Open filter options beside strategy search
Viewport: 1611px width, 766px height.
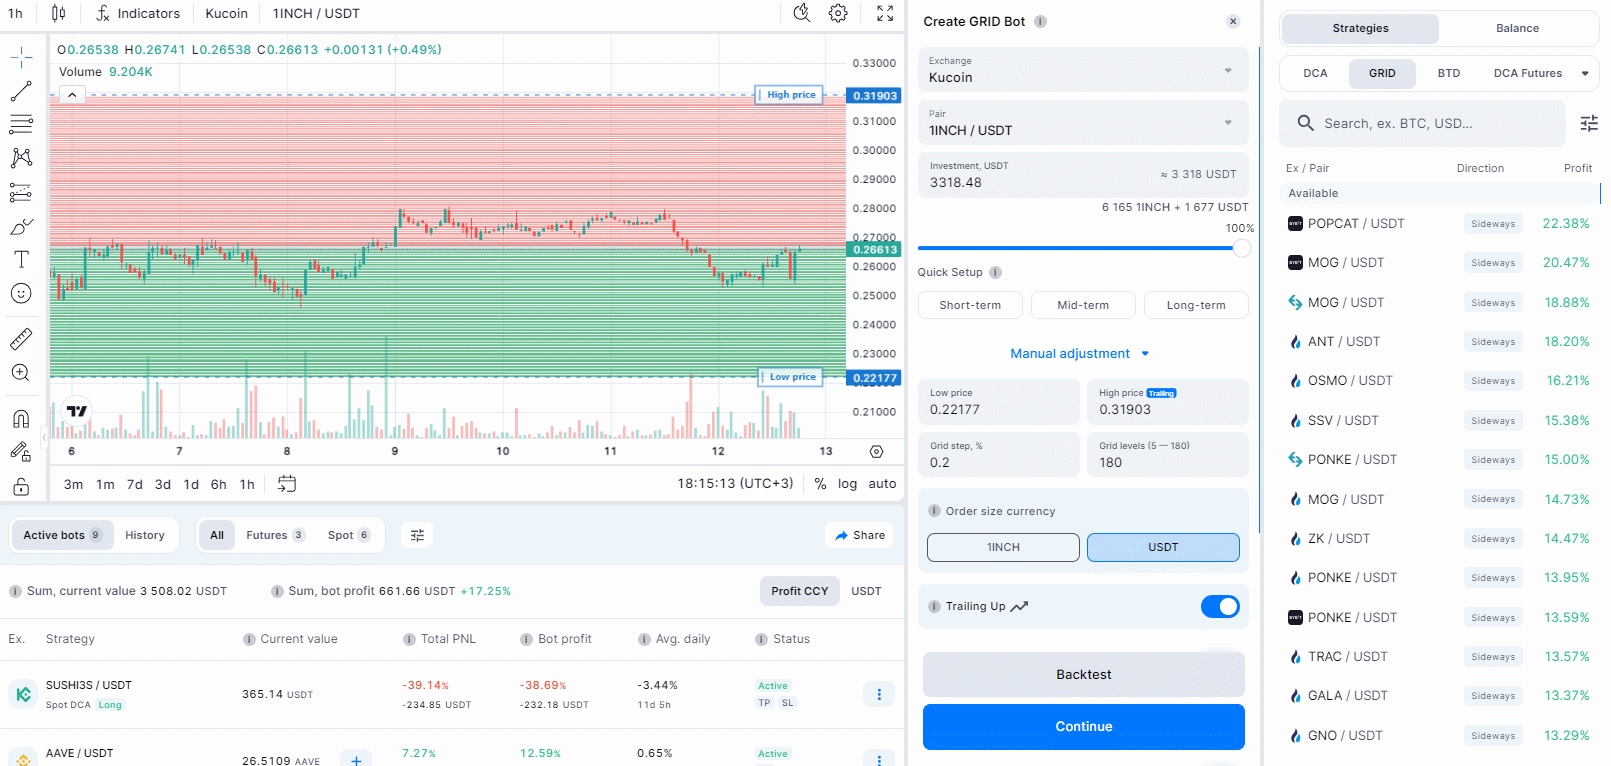coord(1588,123)
